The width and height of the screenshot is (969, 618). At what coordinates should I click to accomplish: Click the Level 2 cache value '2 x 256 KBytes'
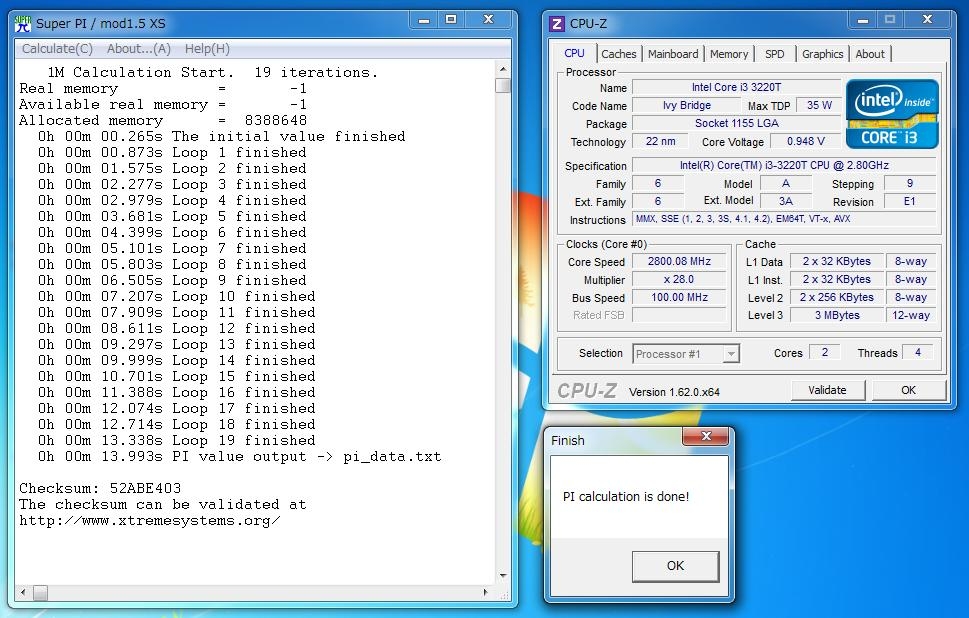click(x=837, y=297)
